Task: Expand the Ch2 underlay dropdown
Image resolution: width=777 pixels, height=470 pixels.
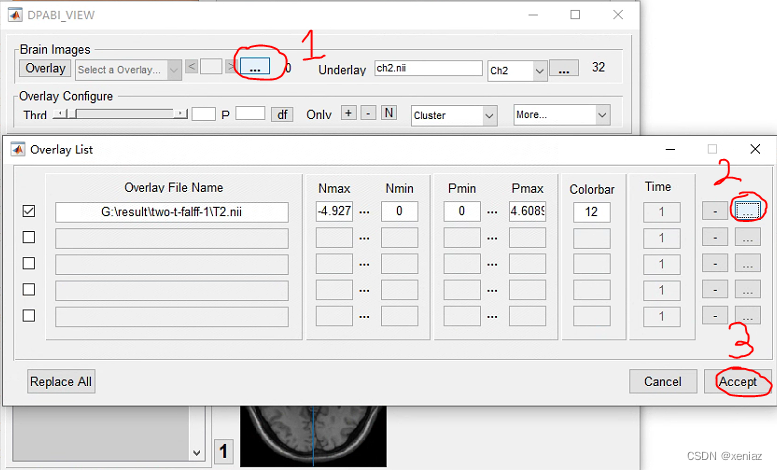Action: [517, 70]
